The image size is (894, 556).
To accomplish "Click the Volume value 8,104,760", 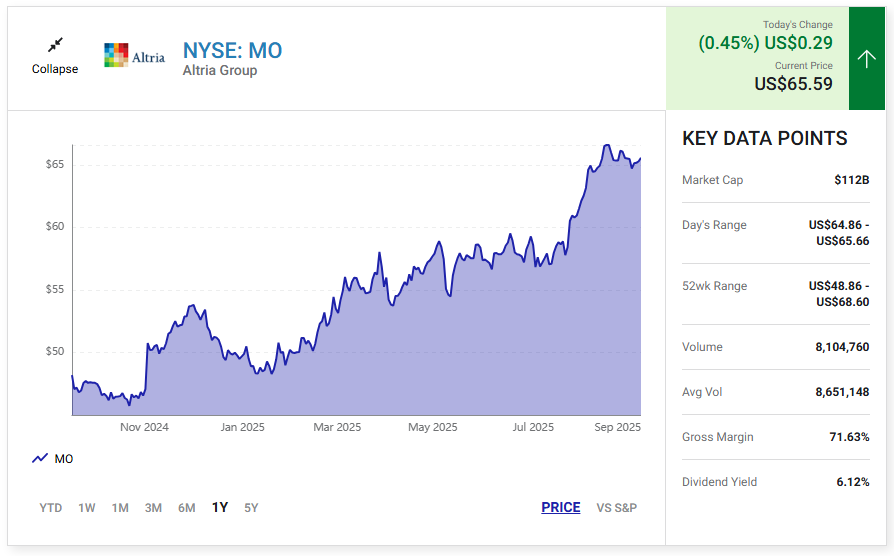I will 842,347.
